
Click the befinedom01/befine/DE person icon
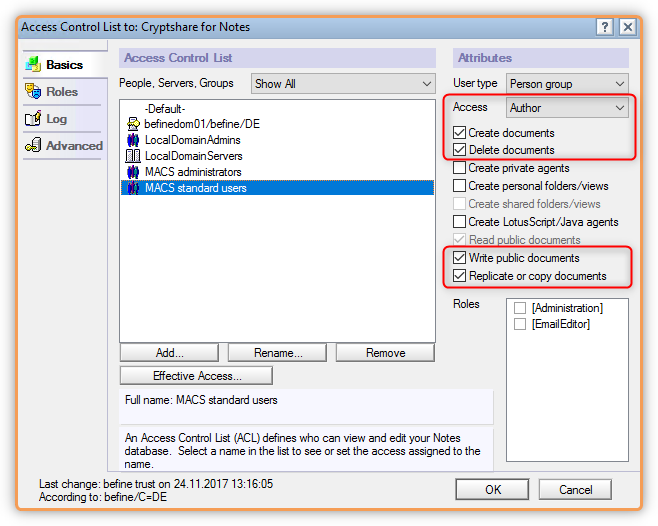click(x=133, y=124)
